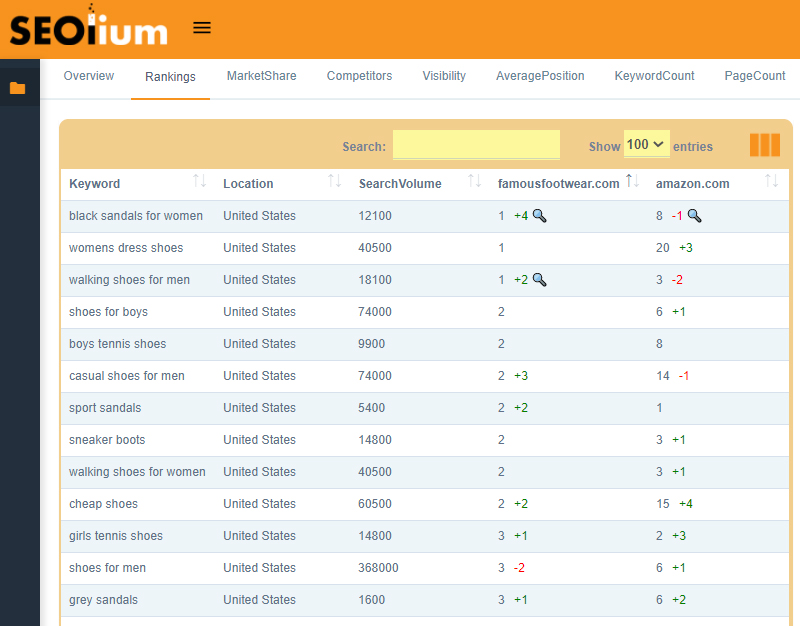Screen dimensions: 800x626
Task: Click Location cell for sport sandals row
Action: pos(259,408)
